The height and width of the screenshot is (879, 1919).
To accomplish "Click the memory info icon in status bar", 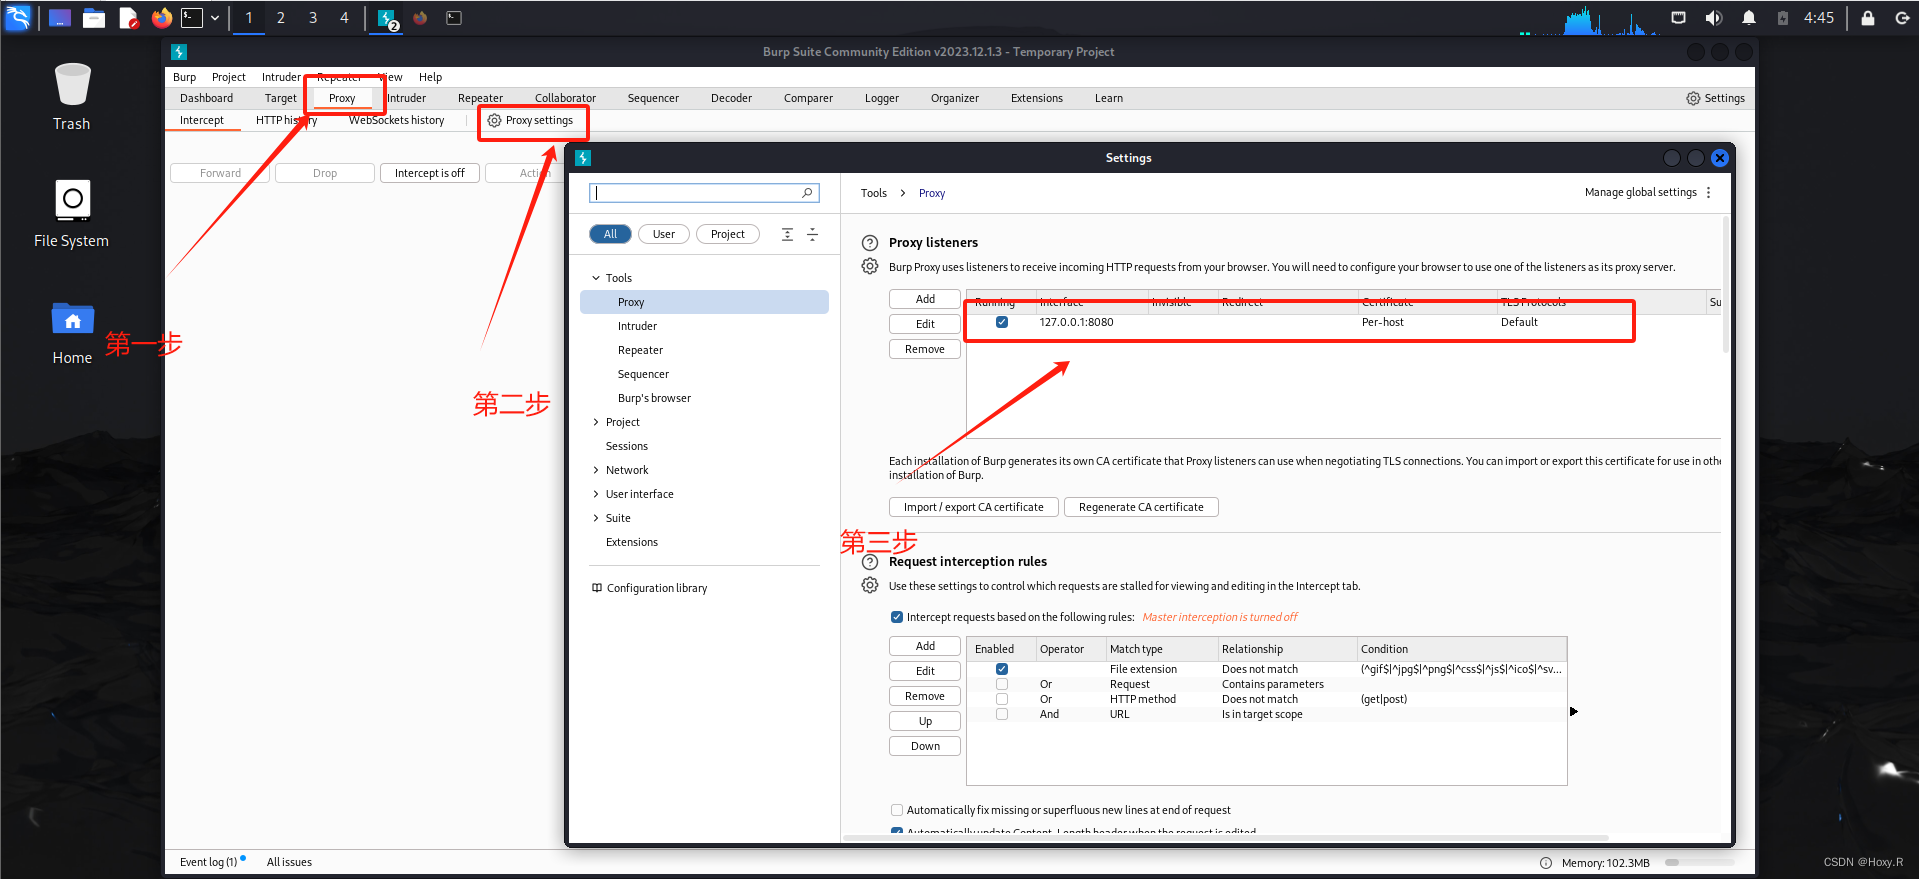I will click(1546, 863).
